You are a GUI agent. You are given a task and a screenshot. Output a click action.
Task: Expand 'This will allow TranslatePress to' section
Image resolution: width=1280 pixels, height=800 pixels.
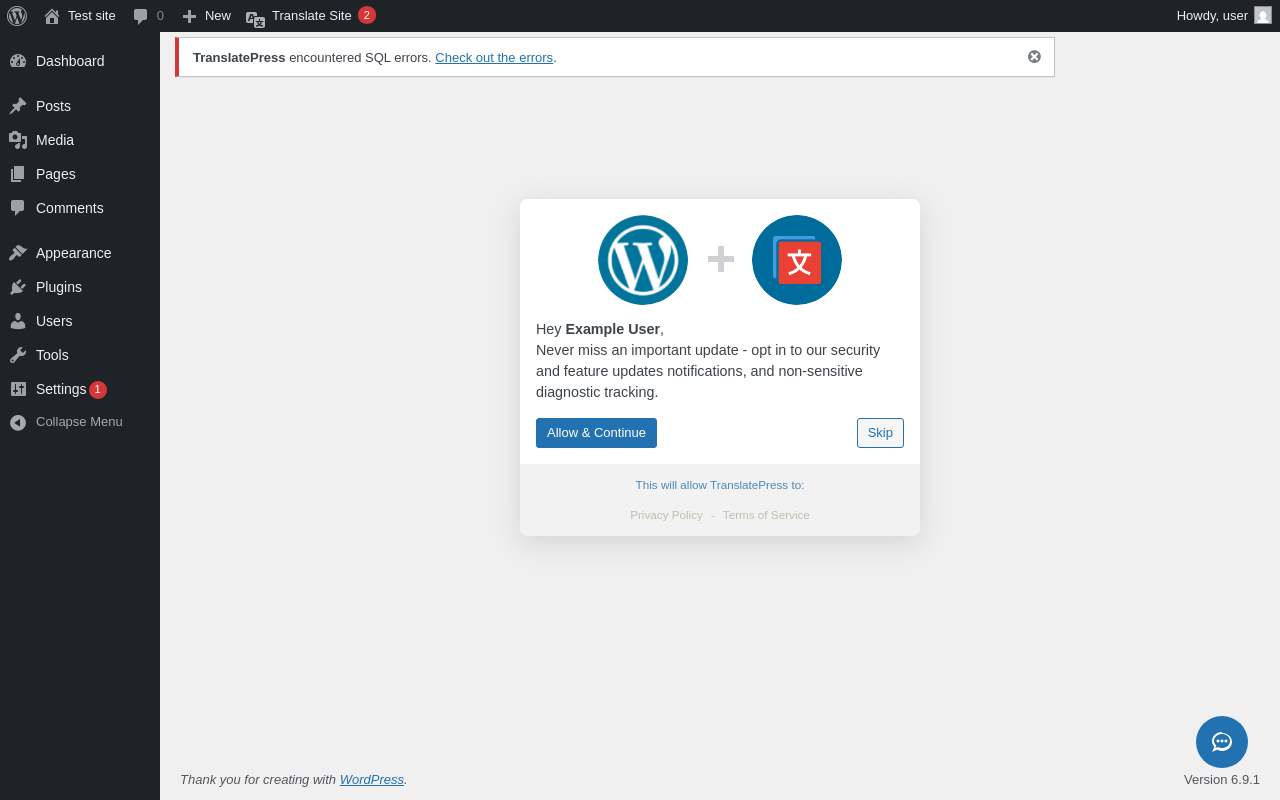[720, 485]
